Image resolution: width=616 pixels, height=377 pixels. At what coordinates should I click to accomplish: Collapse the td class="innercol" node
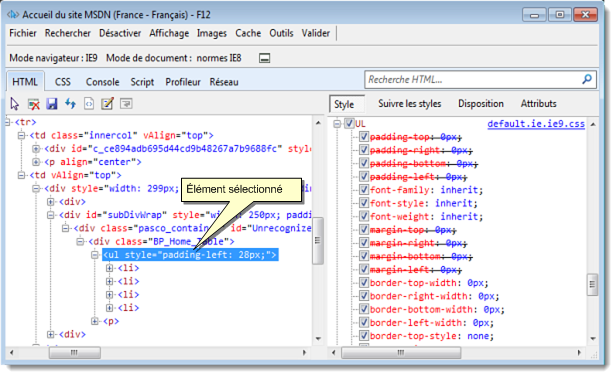click(x=21, y=135)
